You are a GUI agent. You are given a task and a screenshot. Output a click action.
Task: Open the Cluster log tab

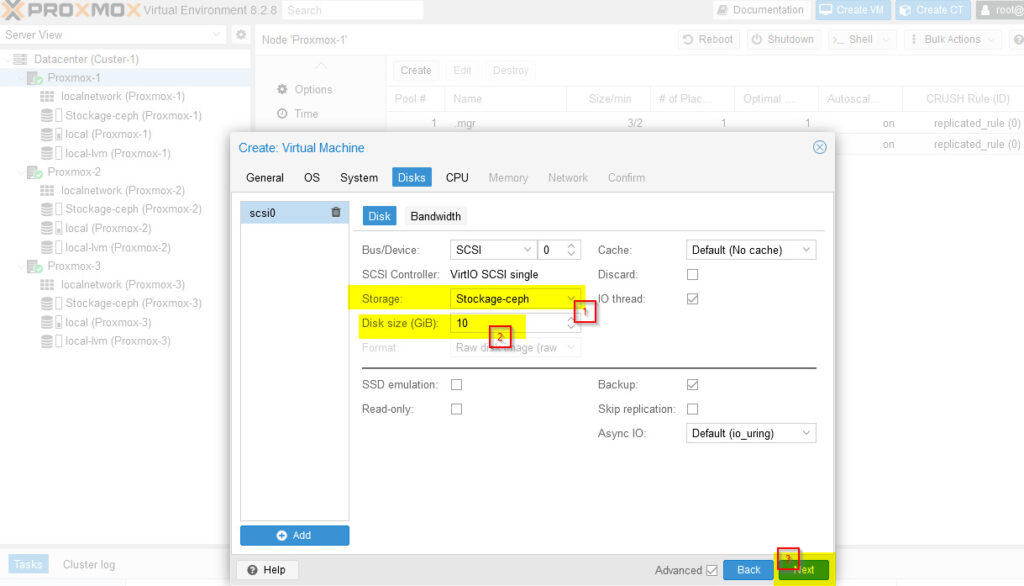(x=89, y=564)
